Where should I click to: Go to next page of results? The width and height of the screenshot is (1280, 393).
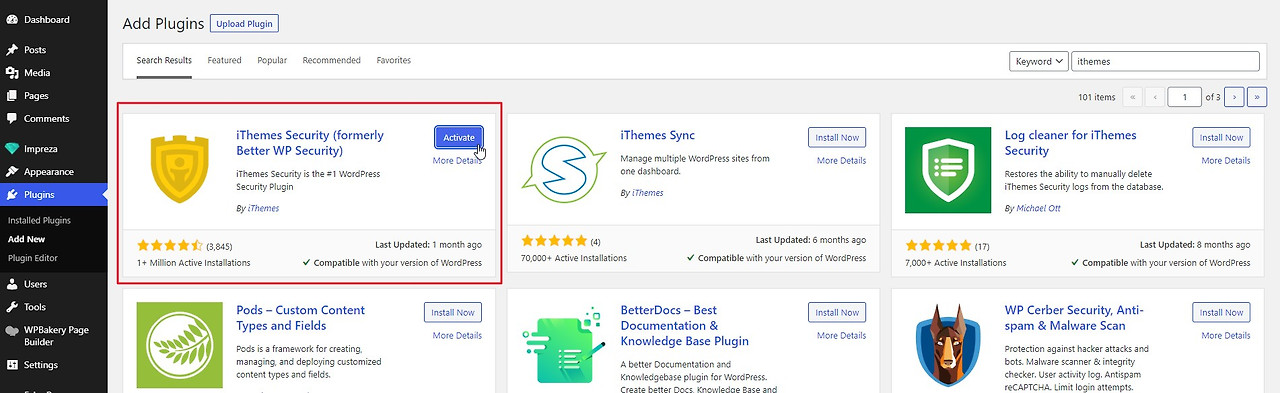(x=1235, y=97)
